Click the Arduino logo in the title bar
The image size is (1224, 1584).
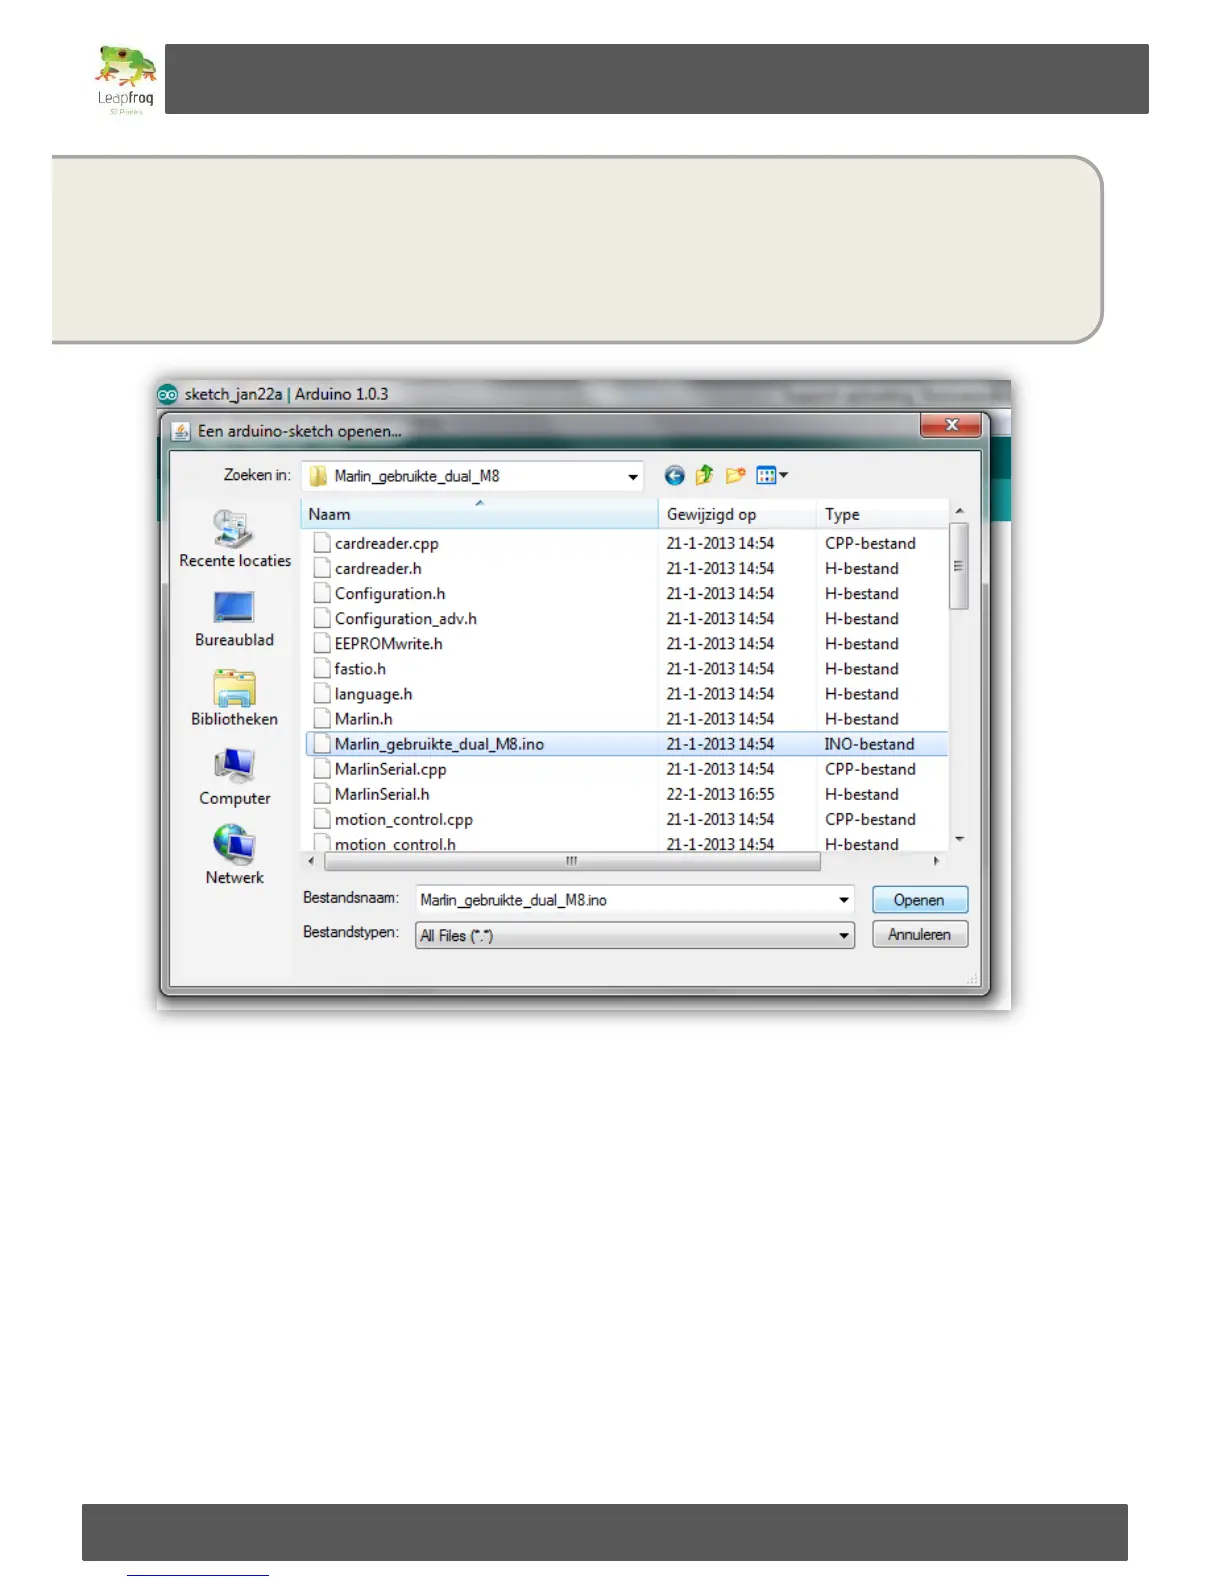point(168,394)
